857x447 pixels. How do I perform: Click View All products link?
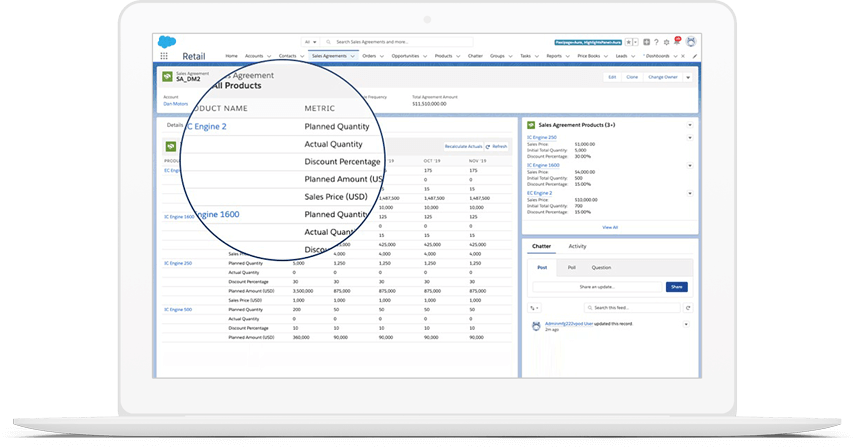tap(610, 227)
